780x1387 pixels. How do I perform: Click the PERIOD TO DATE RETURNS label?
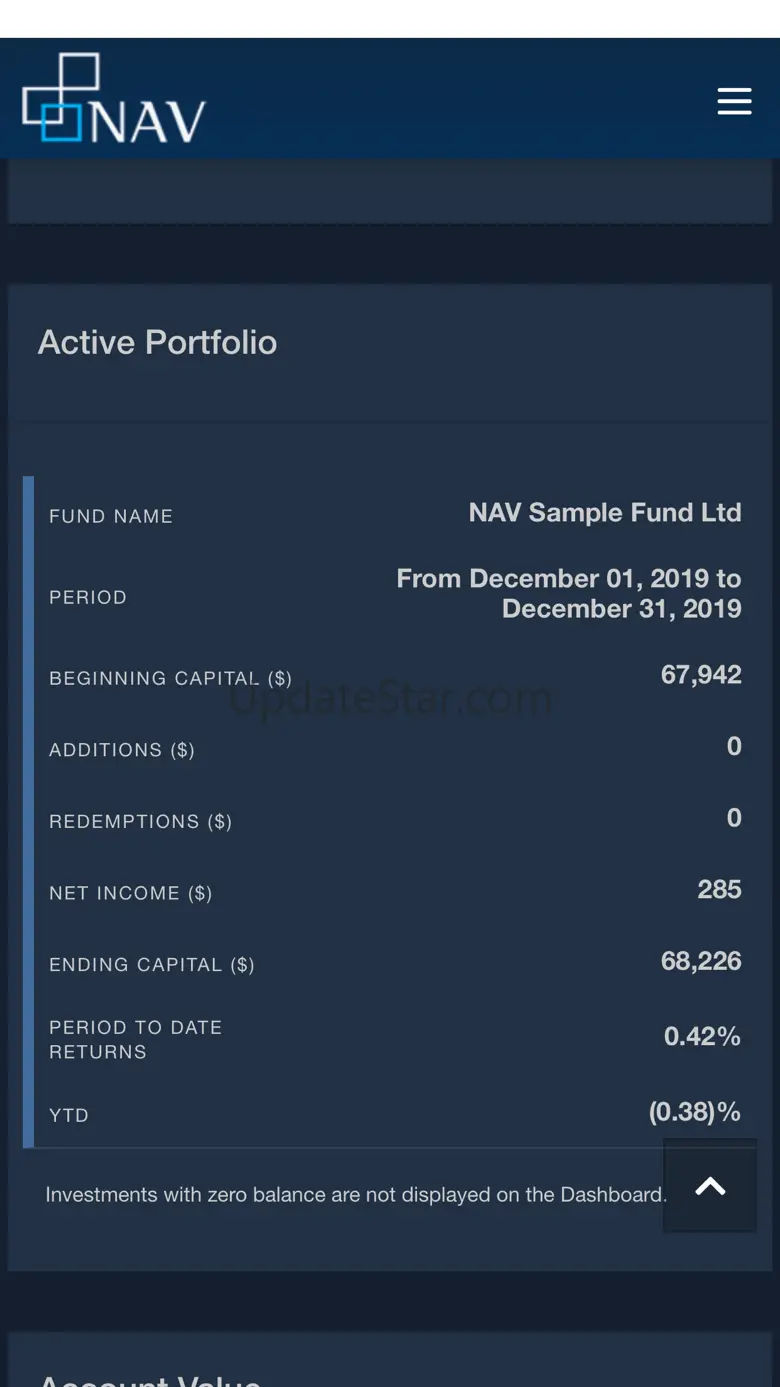click(135, 1039)
